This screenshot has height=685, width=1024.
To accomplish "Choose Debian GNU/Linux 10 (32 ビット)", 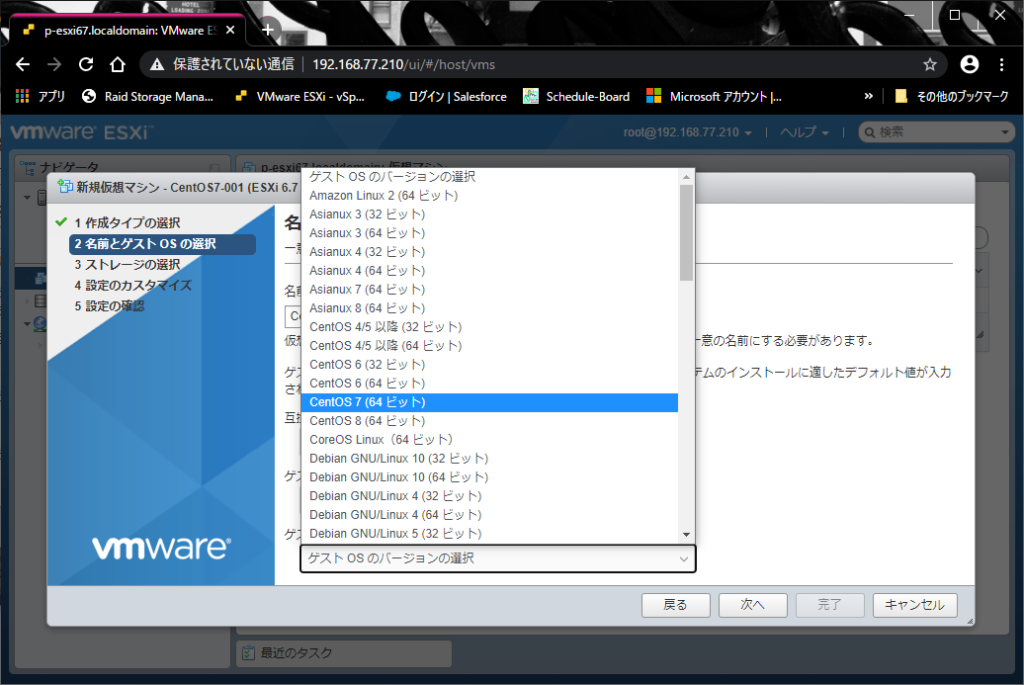I will (489, 458).
